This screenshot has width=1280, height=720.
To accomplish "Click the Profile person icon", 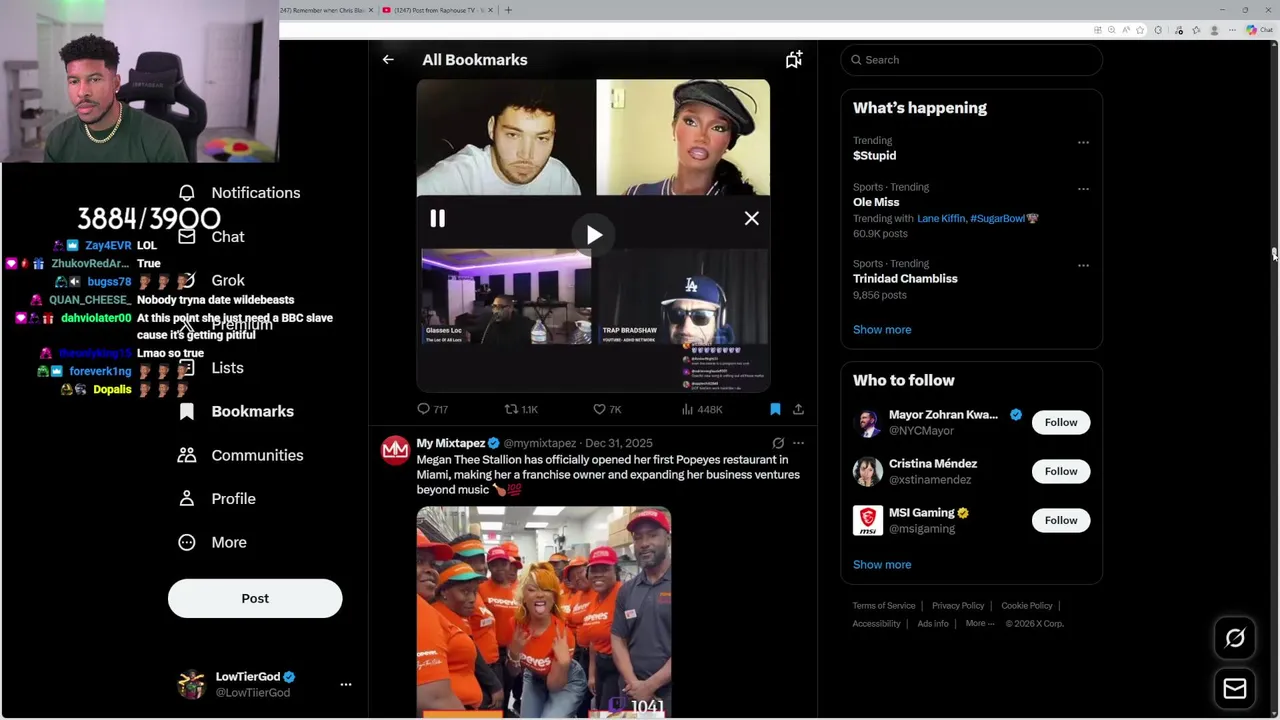I will (x=187, y=498).
